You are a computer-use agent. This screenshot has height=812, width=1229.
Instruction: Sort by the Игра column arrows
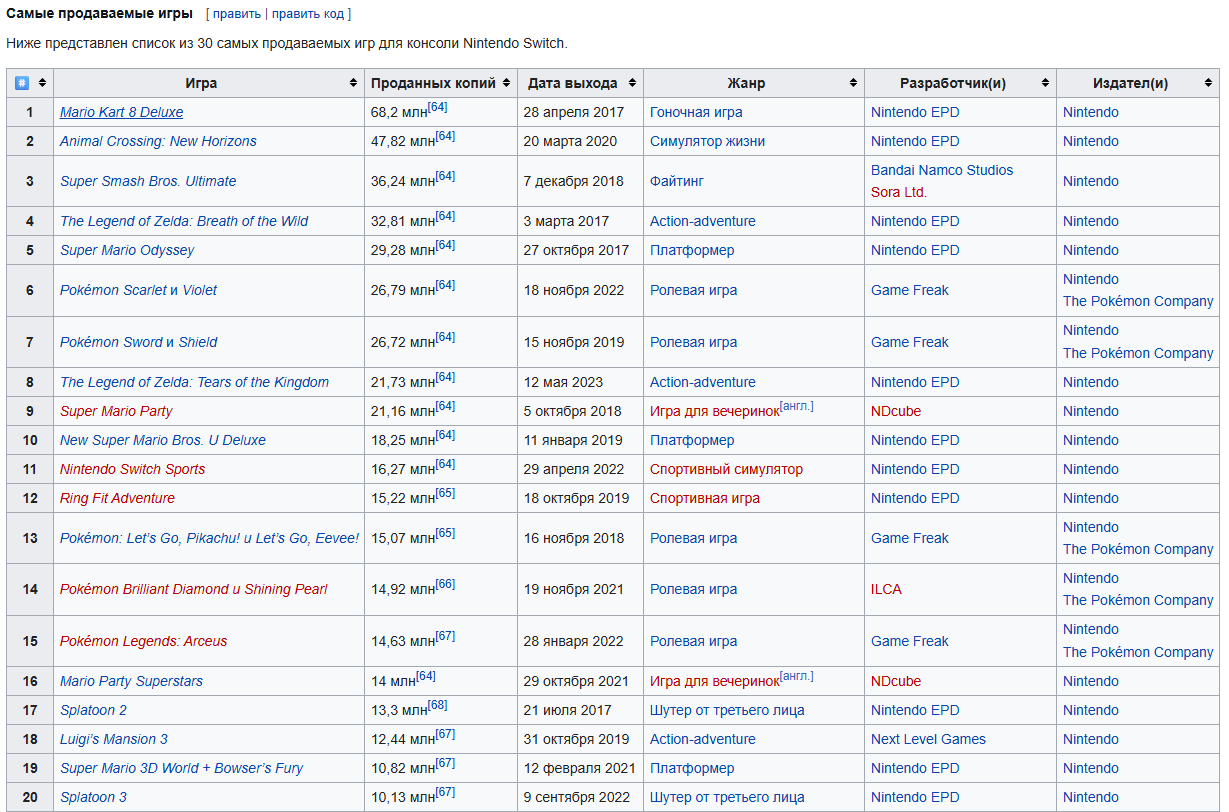pos(353,83)
